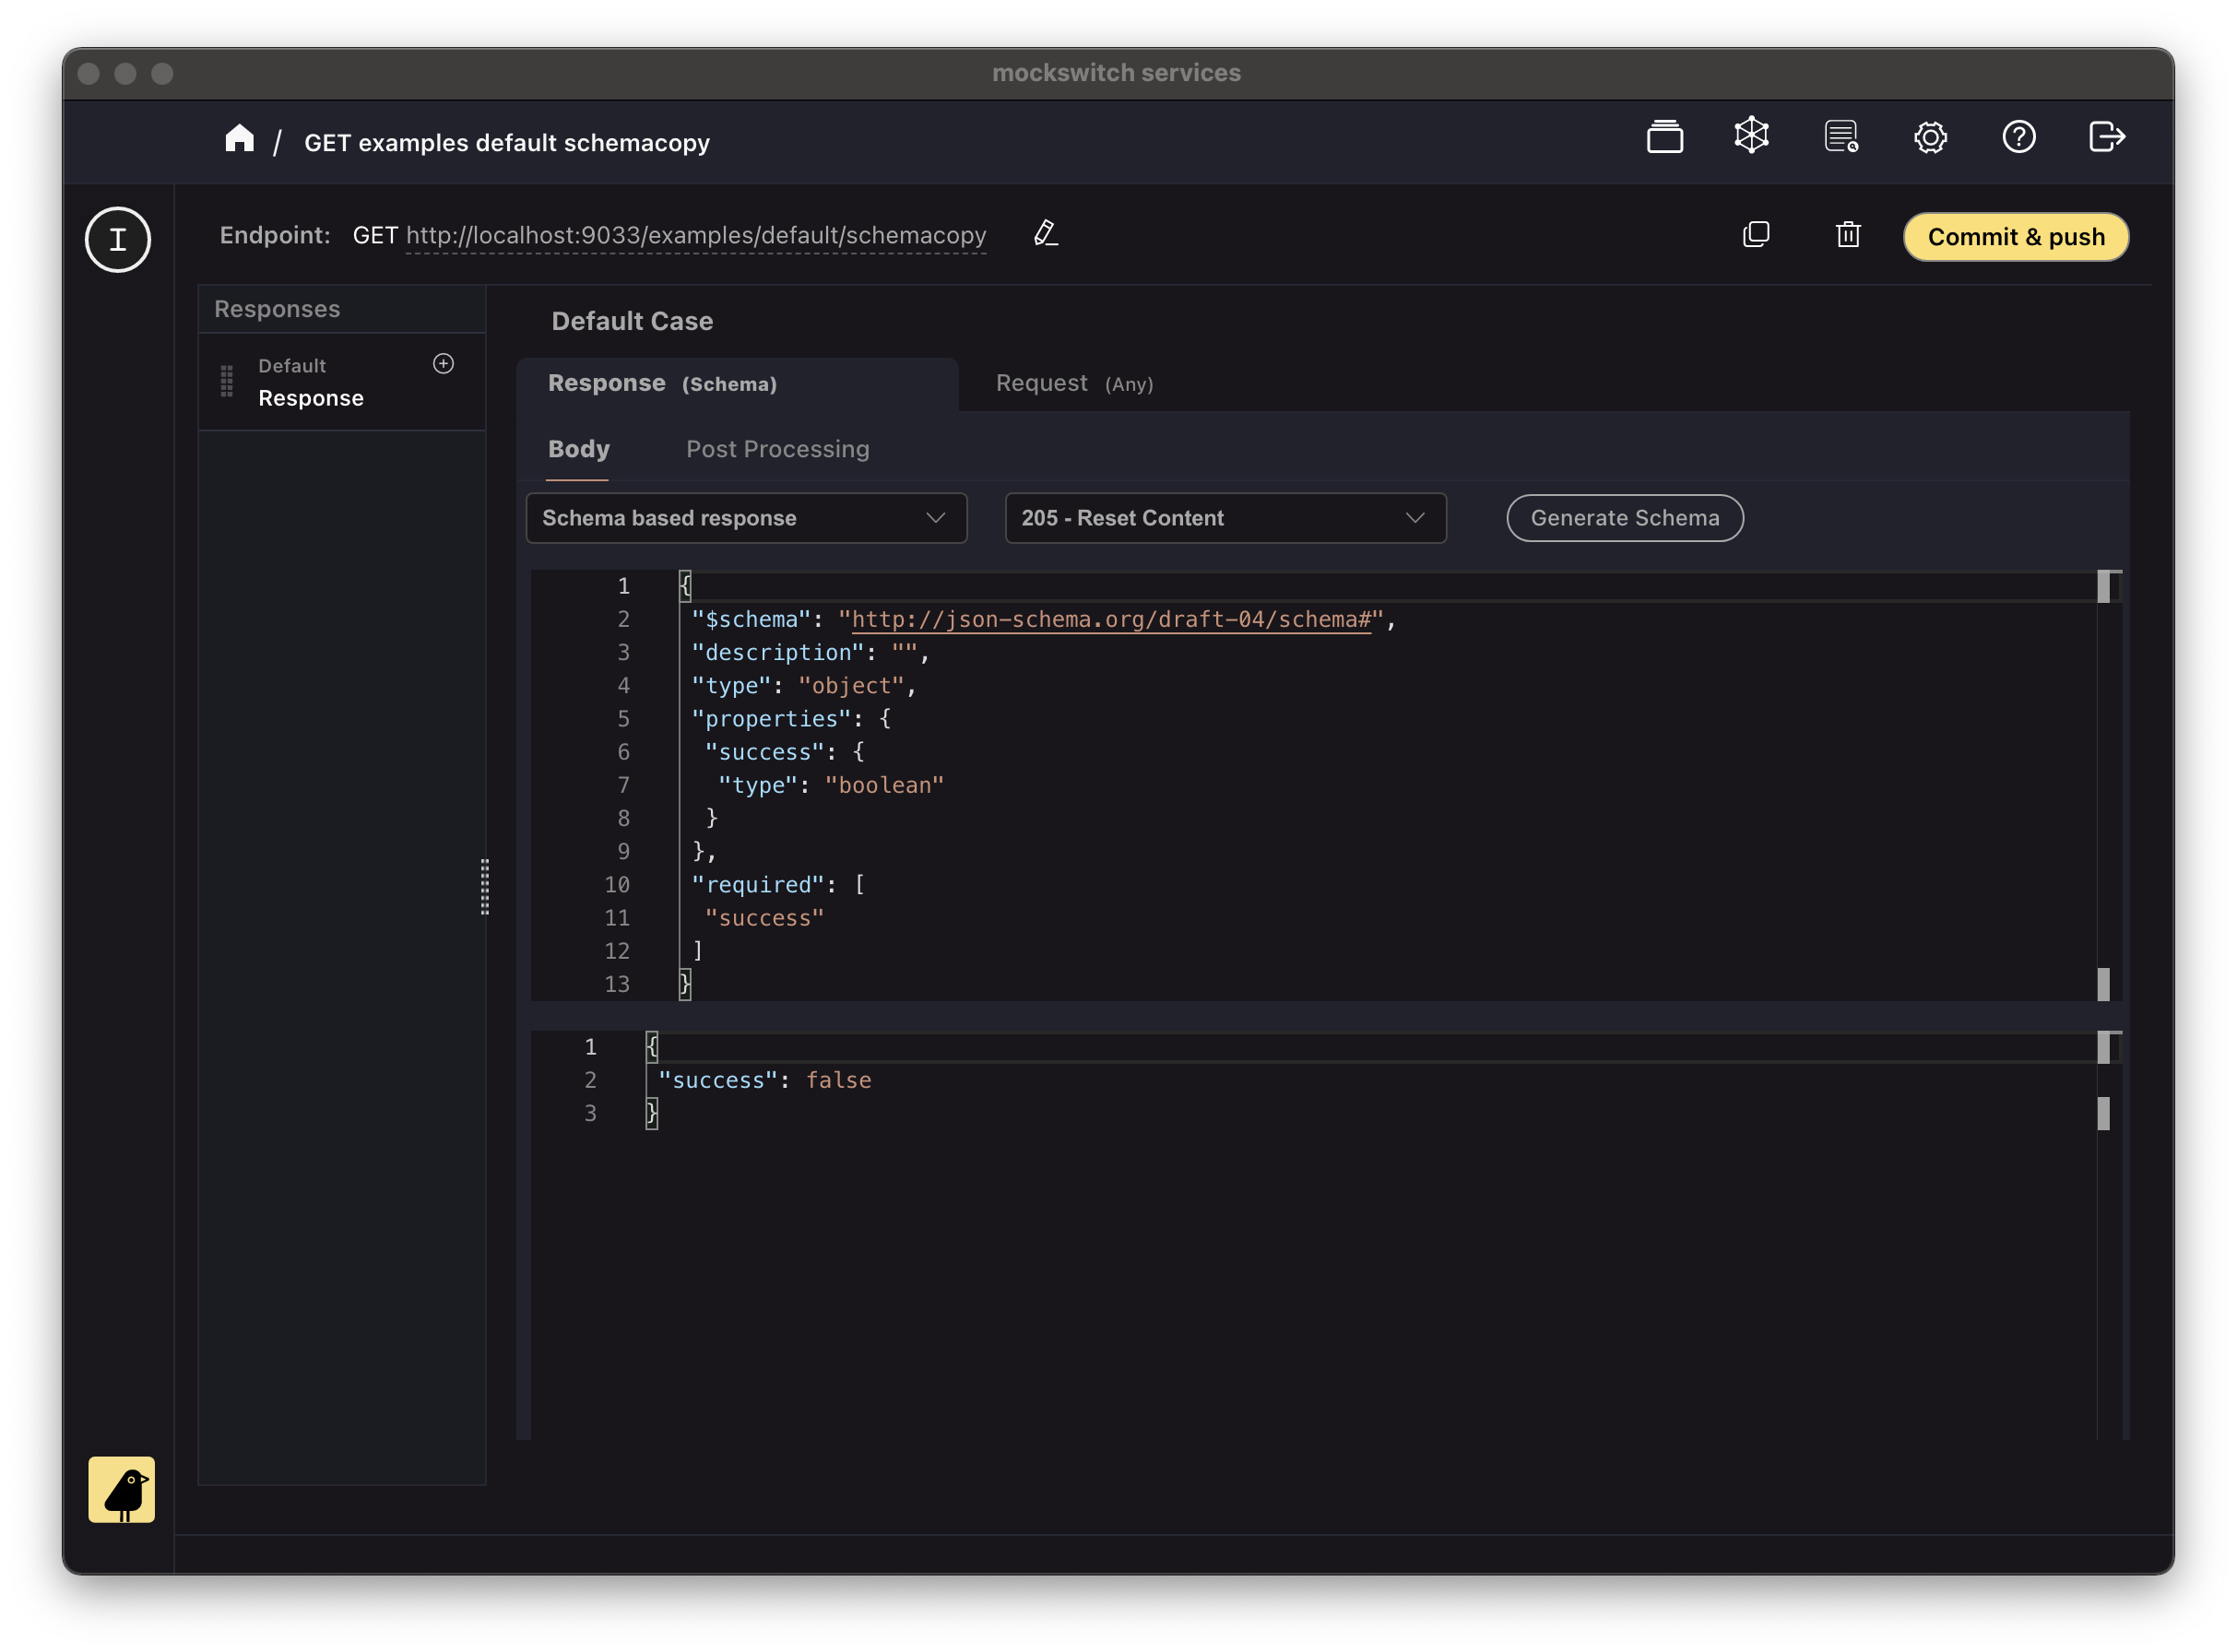
Task: Click the graph network icon in header
Action: [x=1751, y=135]
